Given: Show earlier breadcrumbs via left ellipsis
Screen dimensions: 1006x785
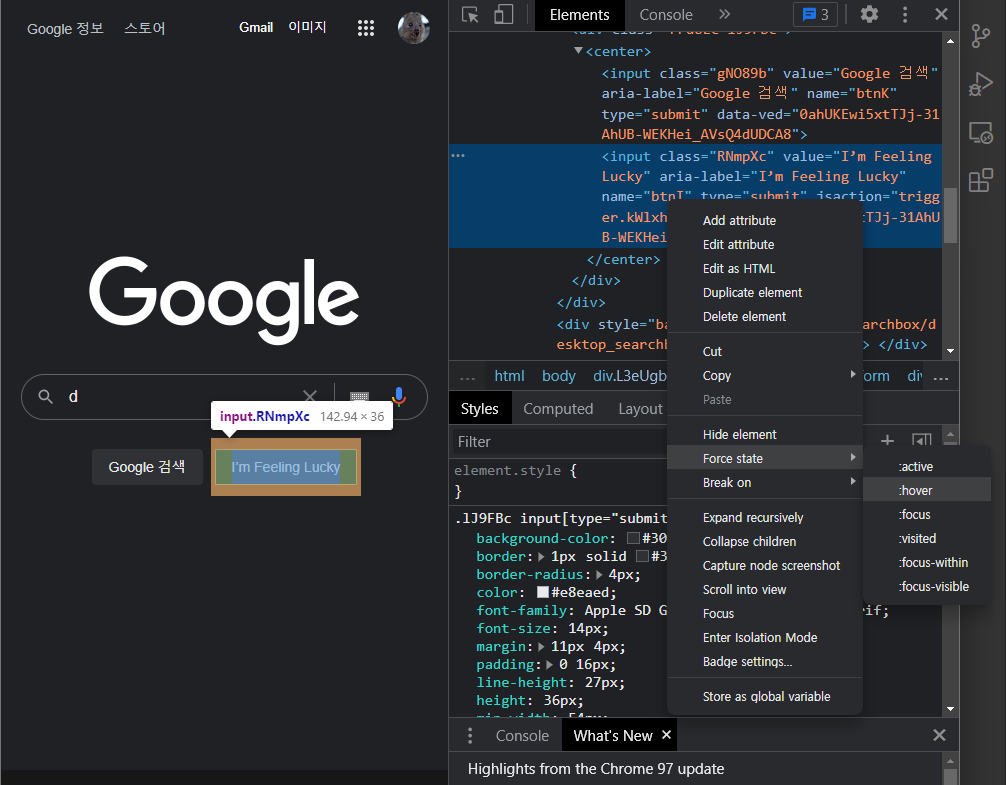Looking at the screenshot, I should pos(468,376).
